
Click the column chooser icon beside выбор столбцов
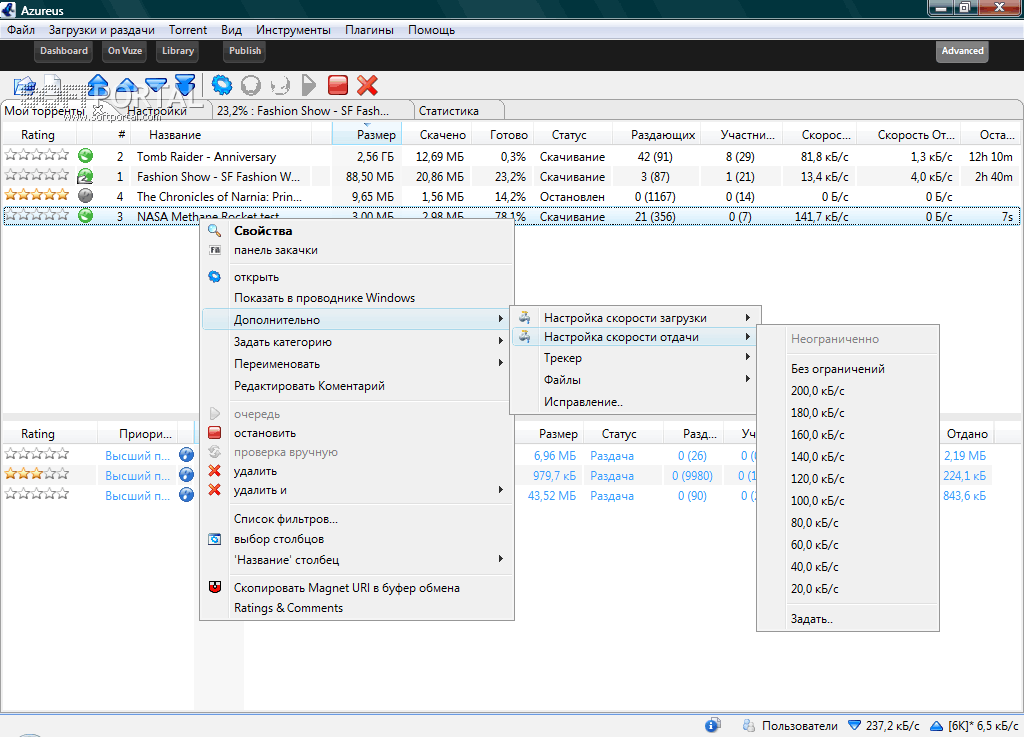coord(214,539)
